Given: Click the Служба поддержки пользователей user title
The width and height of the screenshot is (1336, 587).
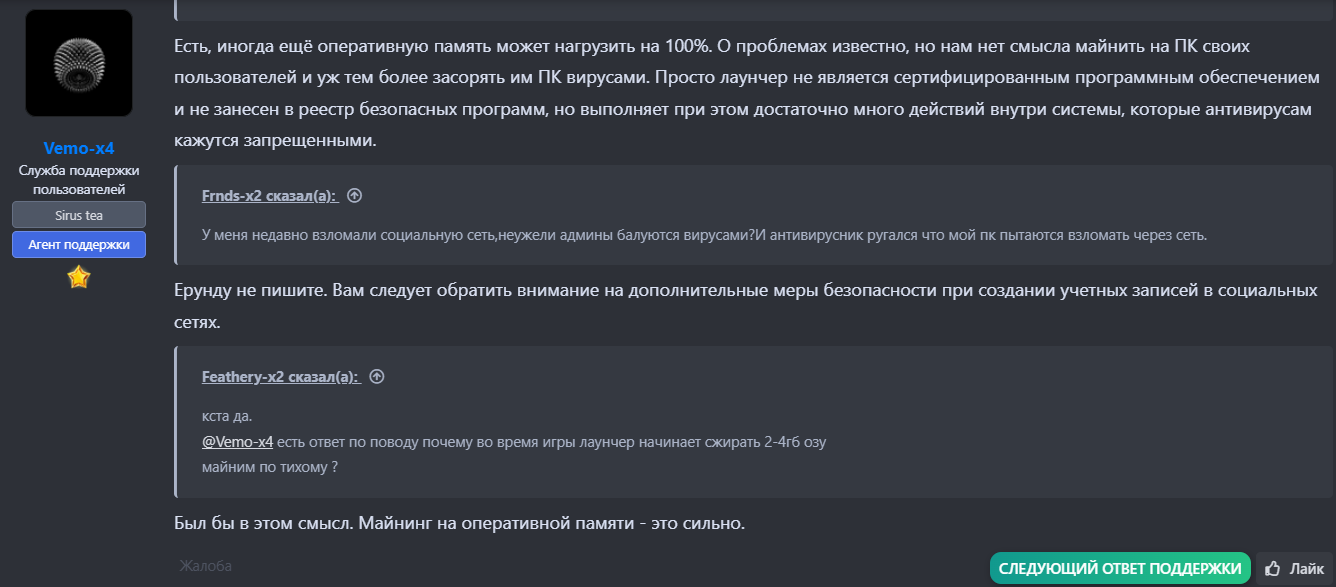Looking at the screenshot, I should click(x=79, y=179).
